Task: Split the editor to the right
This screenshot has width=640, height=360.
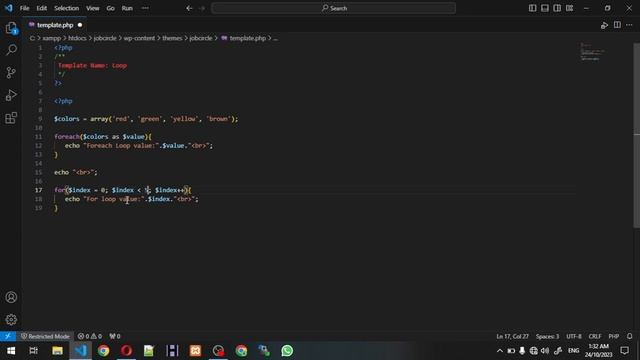Action: point(617,25)
